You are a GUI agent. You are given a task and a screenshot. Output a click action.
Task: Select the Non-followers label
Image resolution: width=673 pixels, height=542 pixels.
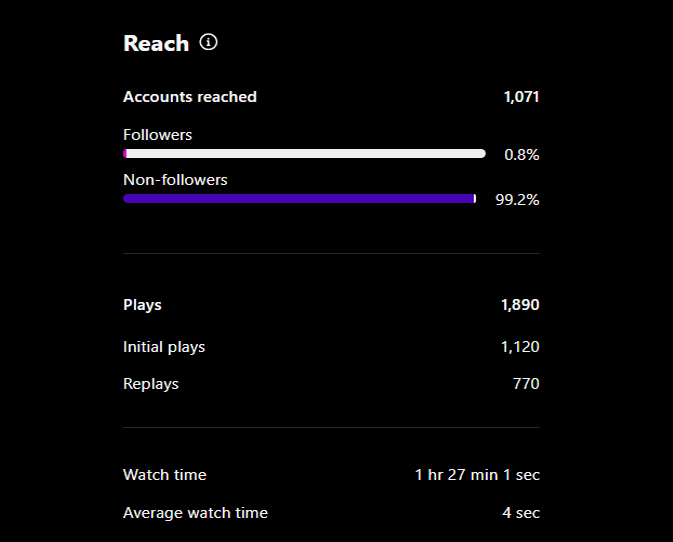[x=175, y=180]
